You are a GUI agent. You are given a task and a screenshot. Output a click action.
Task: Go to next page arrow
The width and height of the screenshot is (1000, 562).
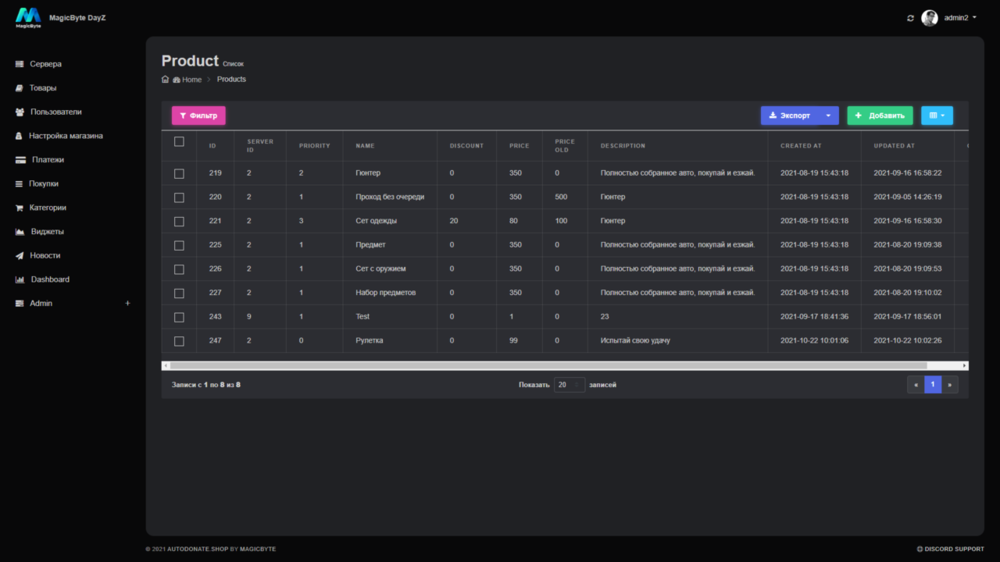950,385
